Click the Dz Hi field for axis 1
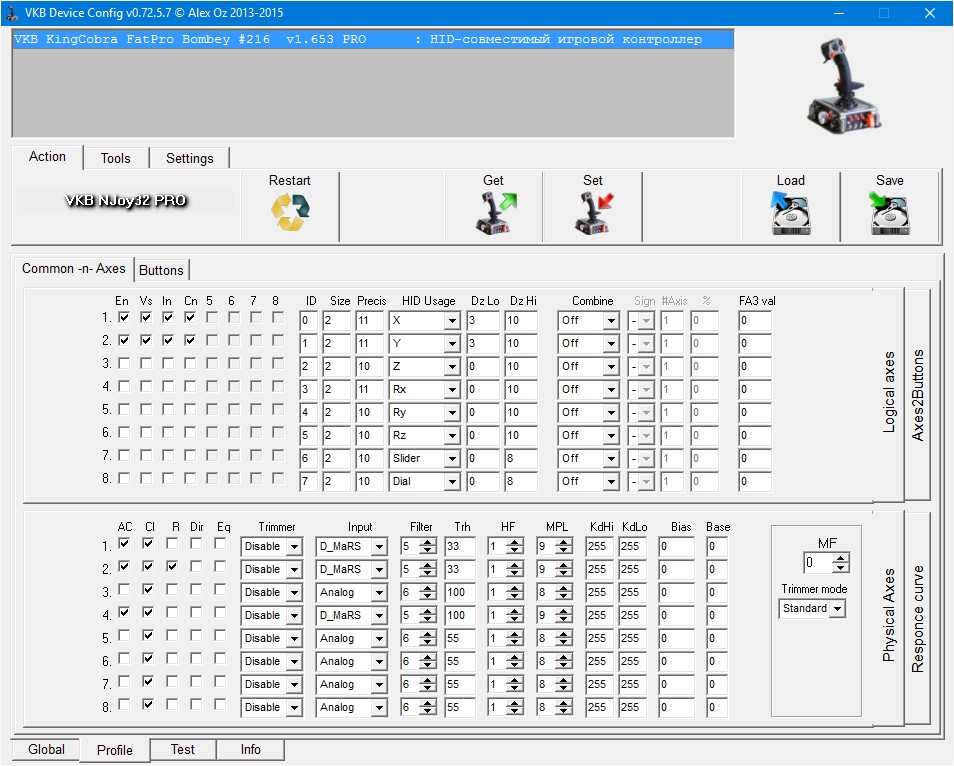 [x=520, y=321]
